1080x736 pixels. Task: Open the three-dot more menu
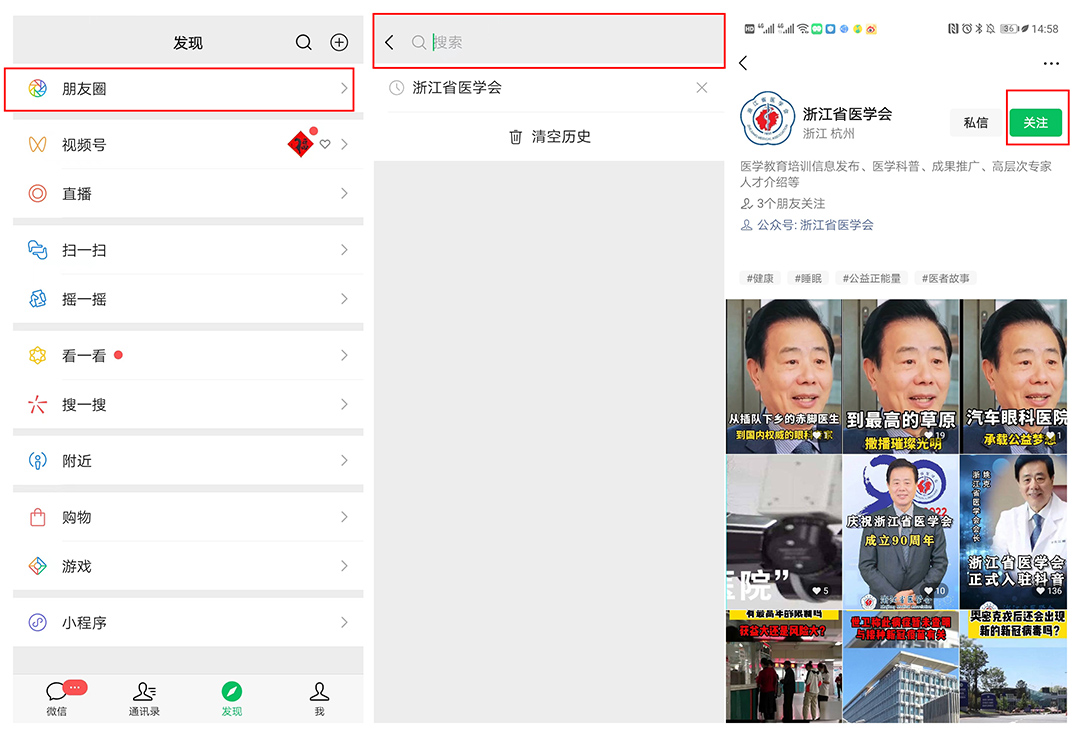pyautogui.click(x=1051, y=63)
